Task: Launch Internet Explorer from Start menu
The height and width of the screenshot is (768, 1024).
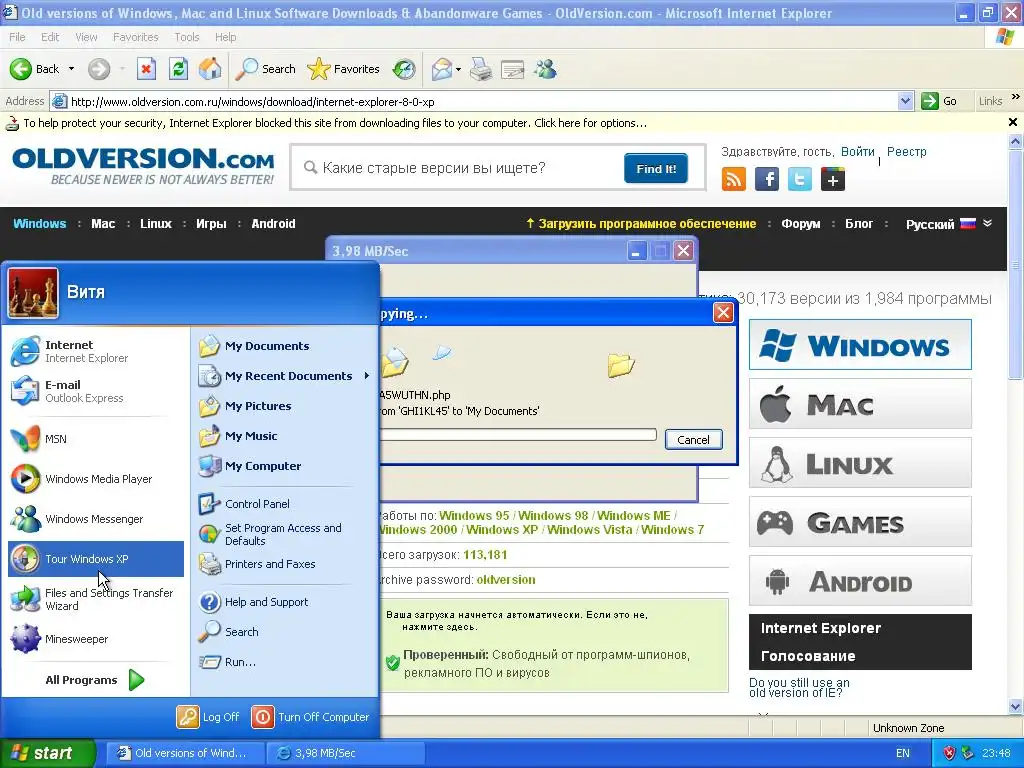Action: (96, 351)
